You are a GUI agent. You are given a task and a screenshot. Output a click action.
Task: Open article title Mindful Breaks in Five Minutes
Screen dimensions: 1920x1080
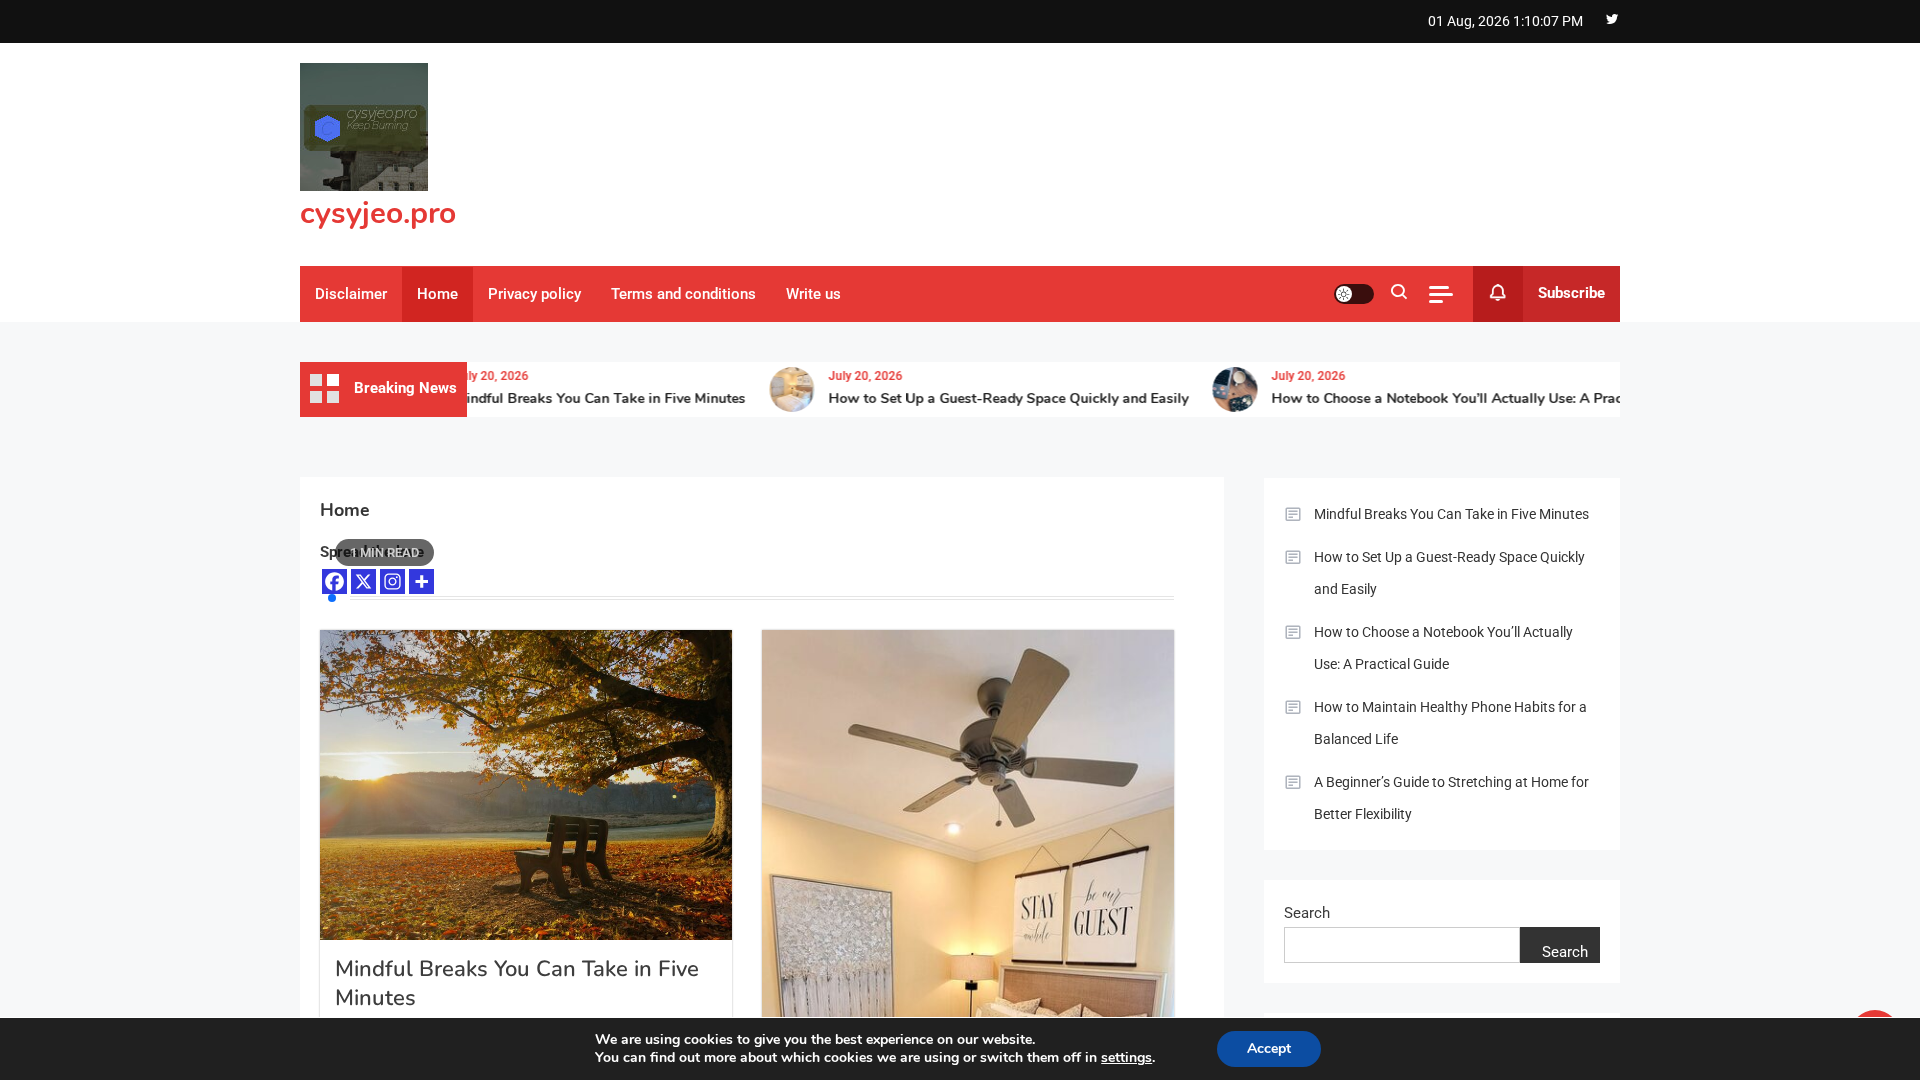[x=517, y=983]
